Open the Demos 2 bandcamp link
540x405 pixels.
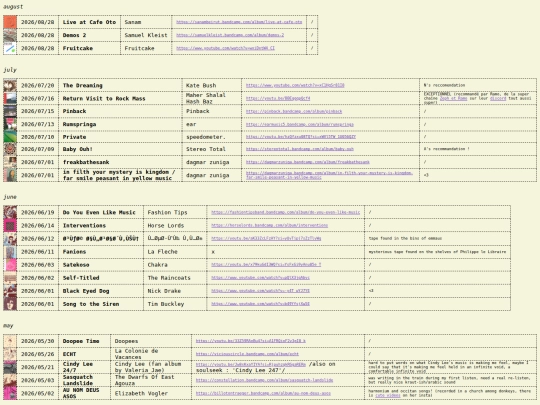pyautogui.click(x=230, y=35)
